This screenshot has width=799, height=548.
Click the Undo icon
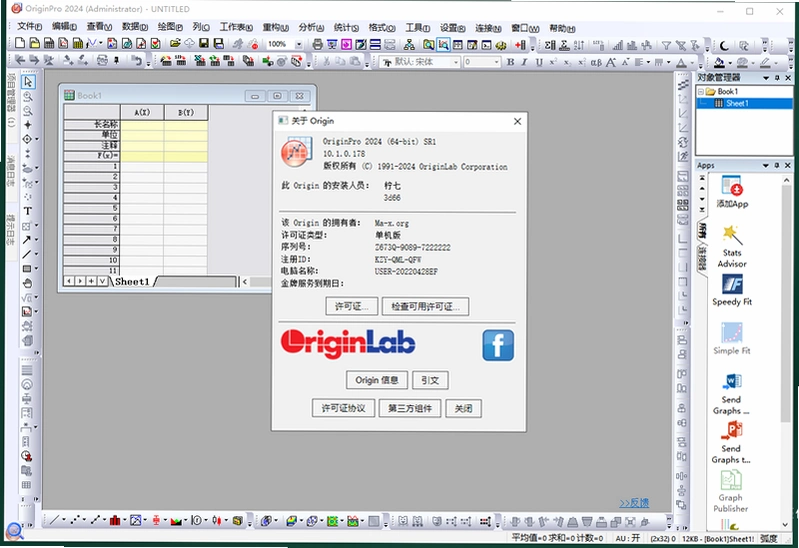click(136, 61)
